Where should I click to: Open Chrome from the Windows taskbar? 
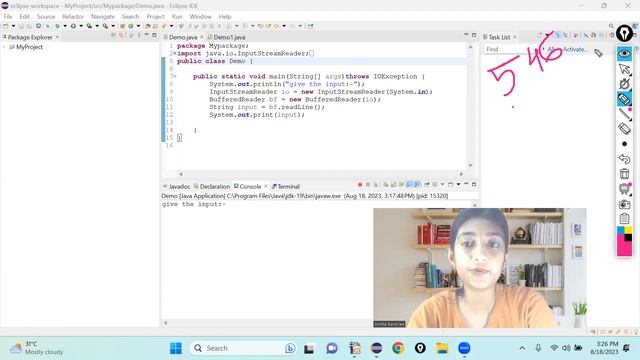tap(398, 348)
